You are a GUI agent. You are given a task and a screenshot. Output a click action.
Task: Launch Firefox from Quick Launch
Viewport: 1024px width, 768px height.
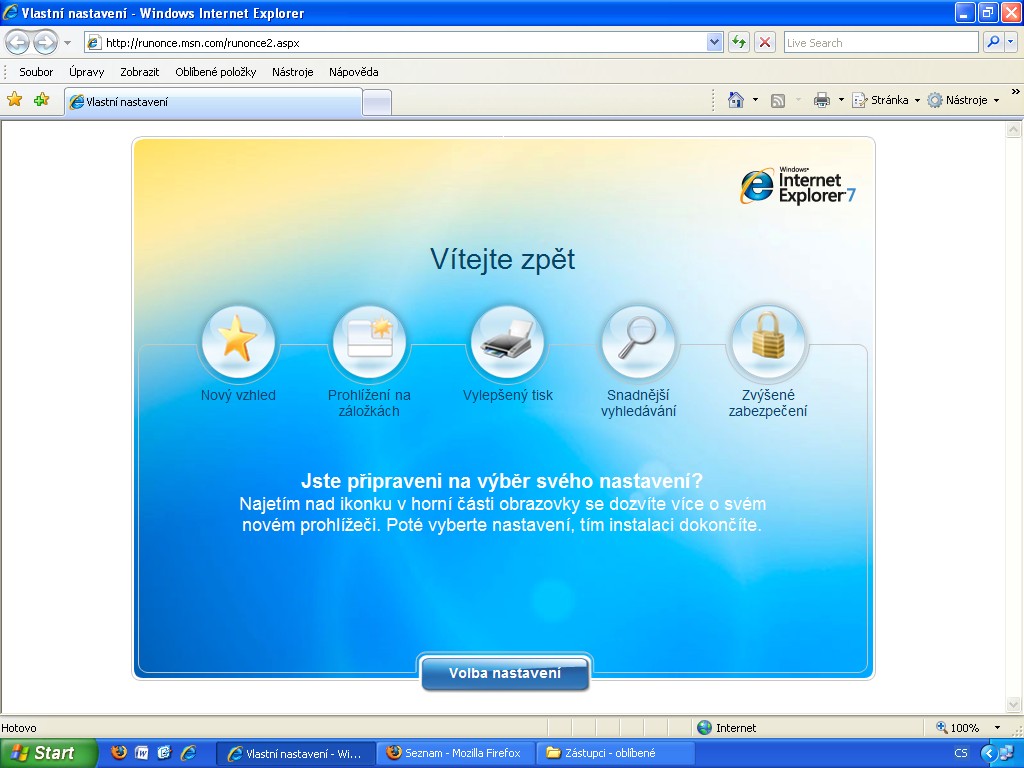(119, 752)
